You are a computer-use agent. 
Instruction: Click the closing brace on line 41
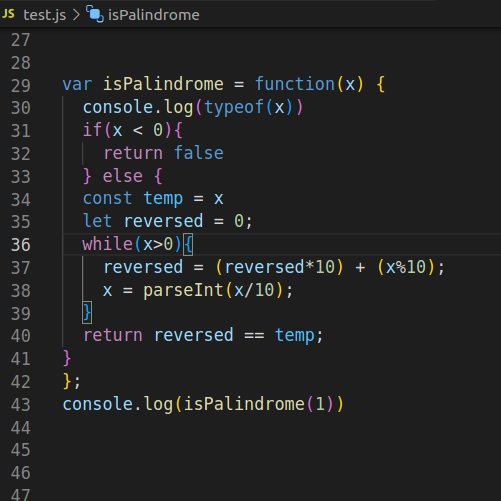tap(67, 358)
